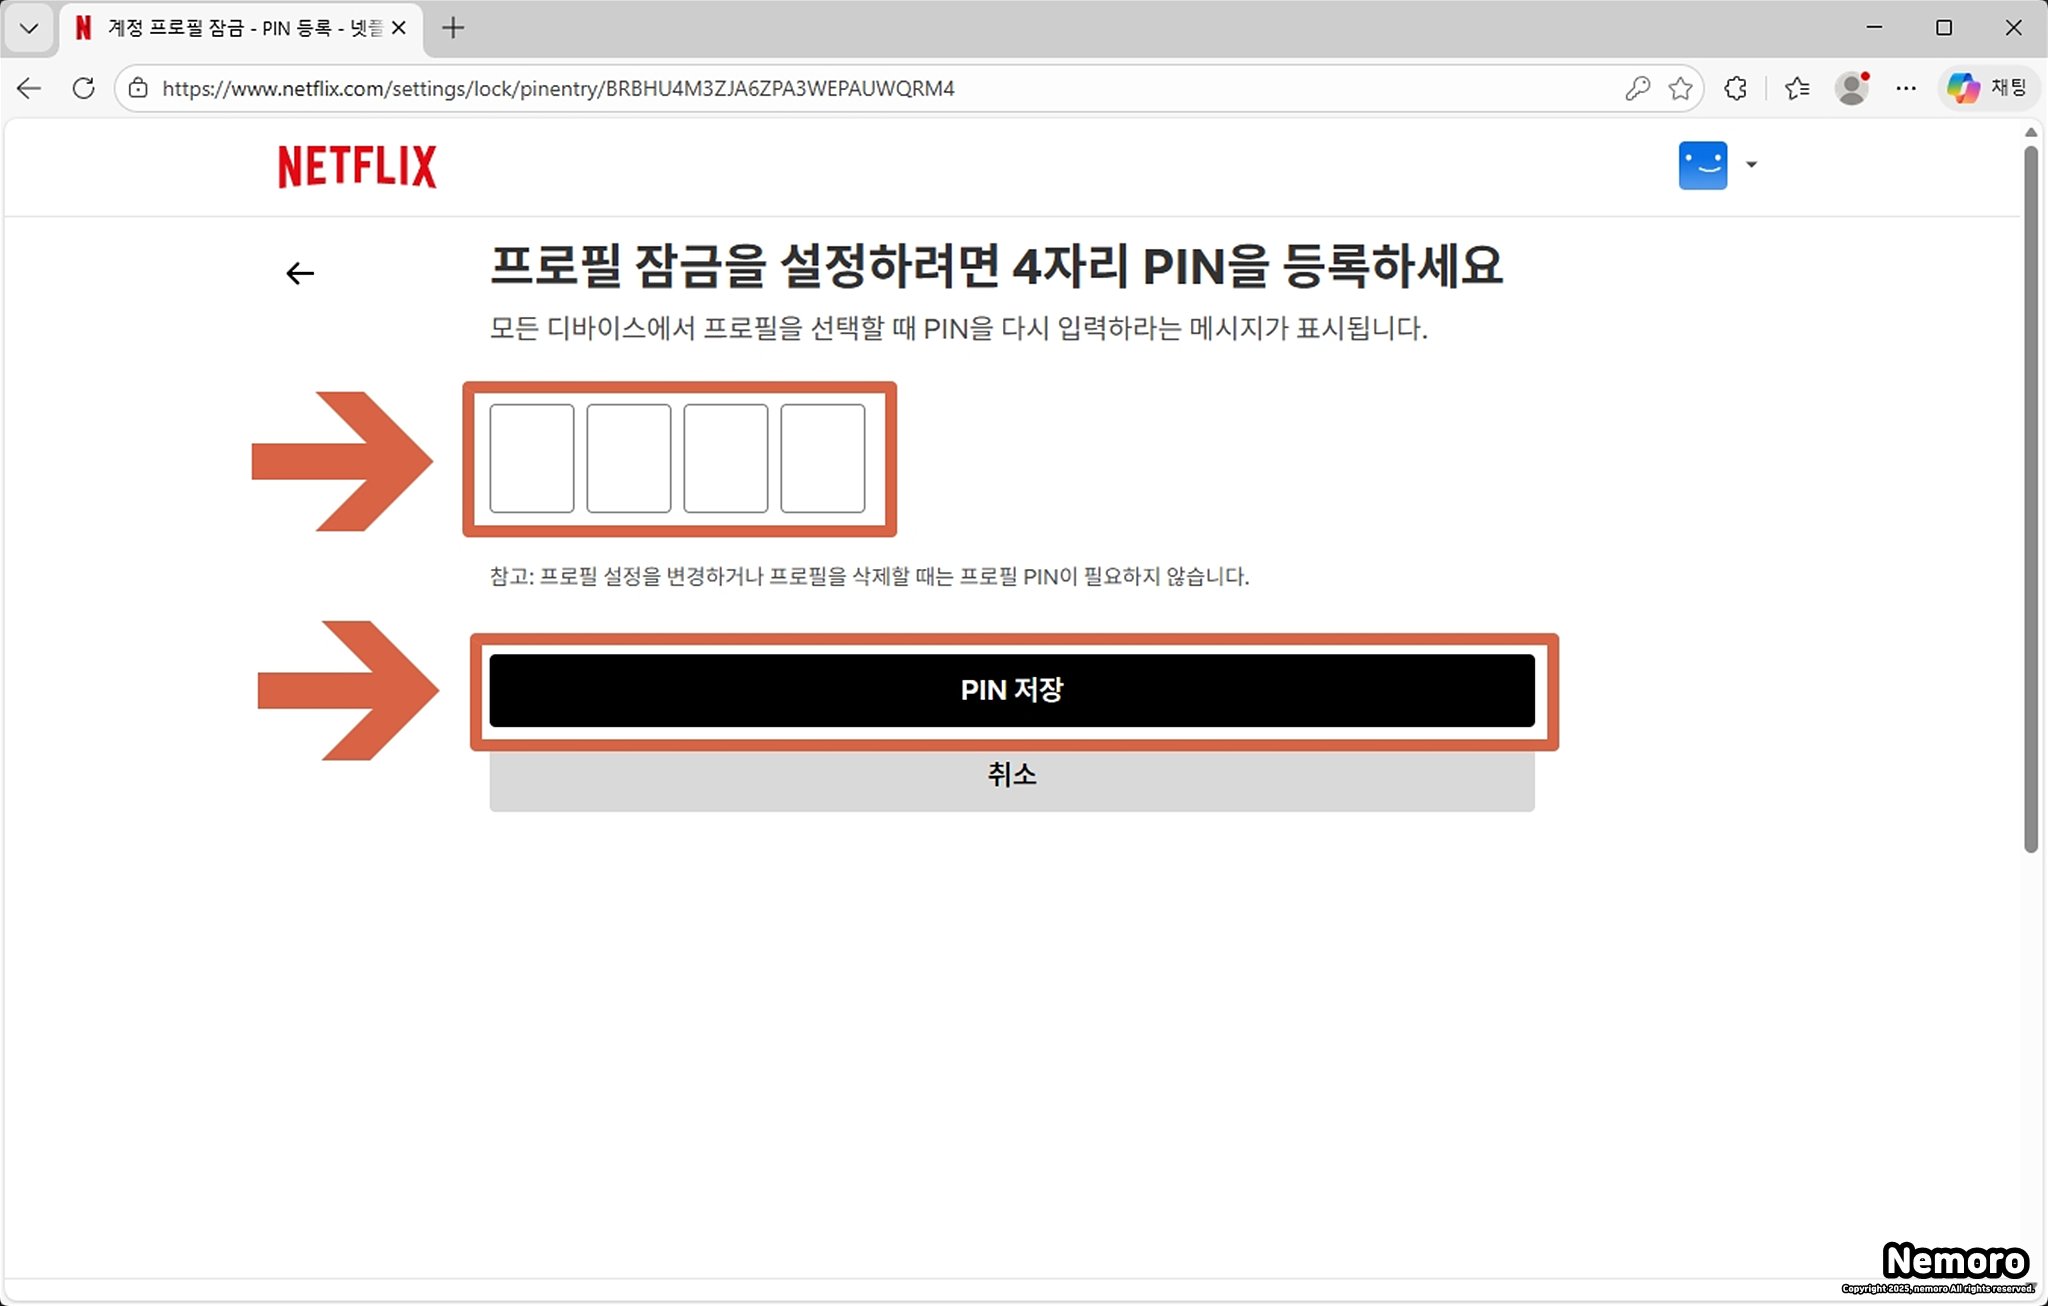Viewport: 2048px width, 1306px height.
Task: Click the page back arrow beside the heading
Action: [300, 273]
